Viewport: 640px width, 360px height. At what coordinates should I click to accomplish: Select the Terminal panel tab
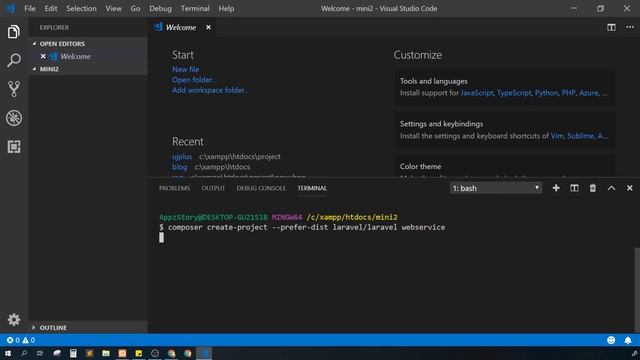312,188
